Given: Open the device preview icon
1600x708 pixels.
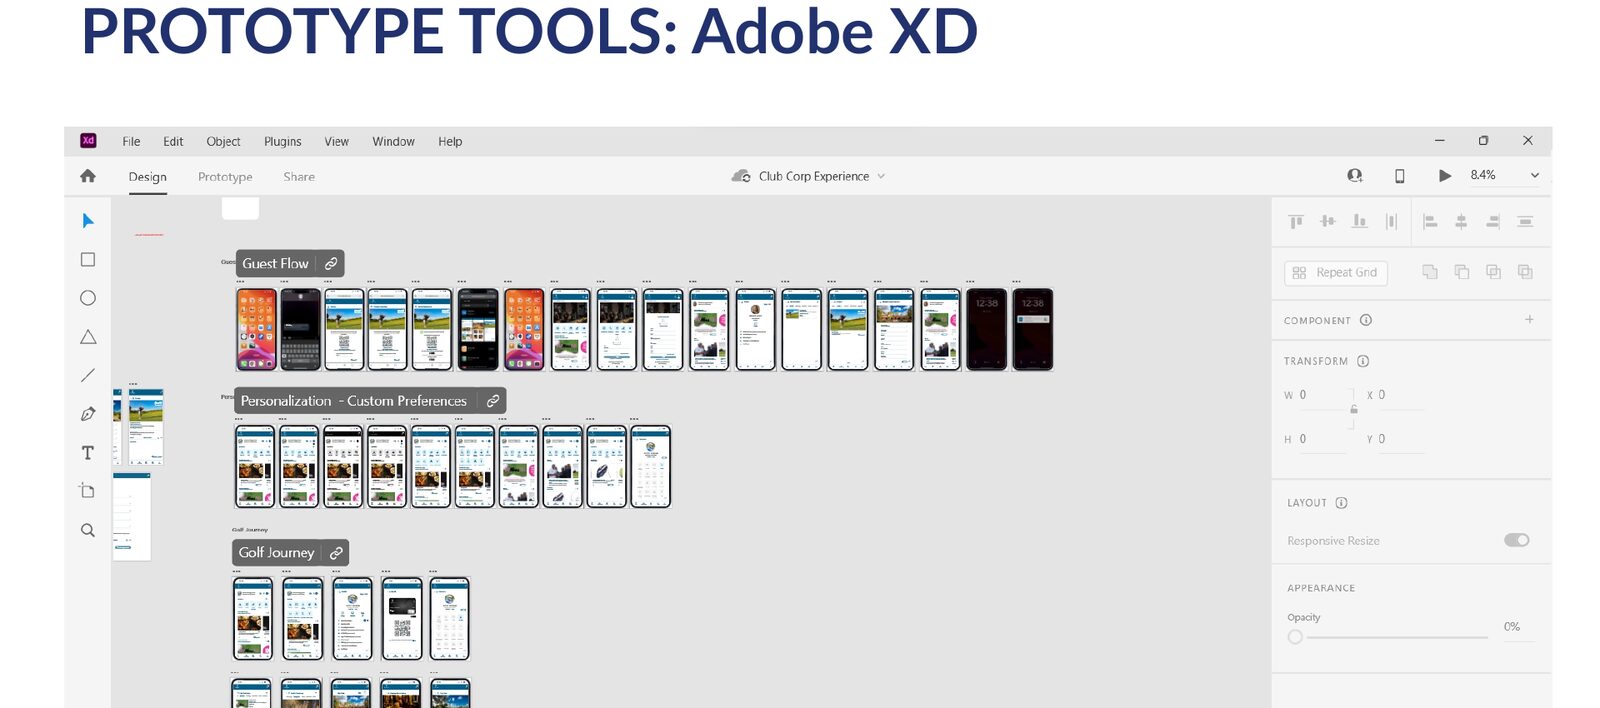Looking at the screenshot, I should (x=1400, y=176).
